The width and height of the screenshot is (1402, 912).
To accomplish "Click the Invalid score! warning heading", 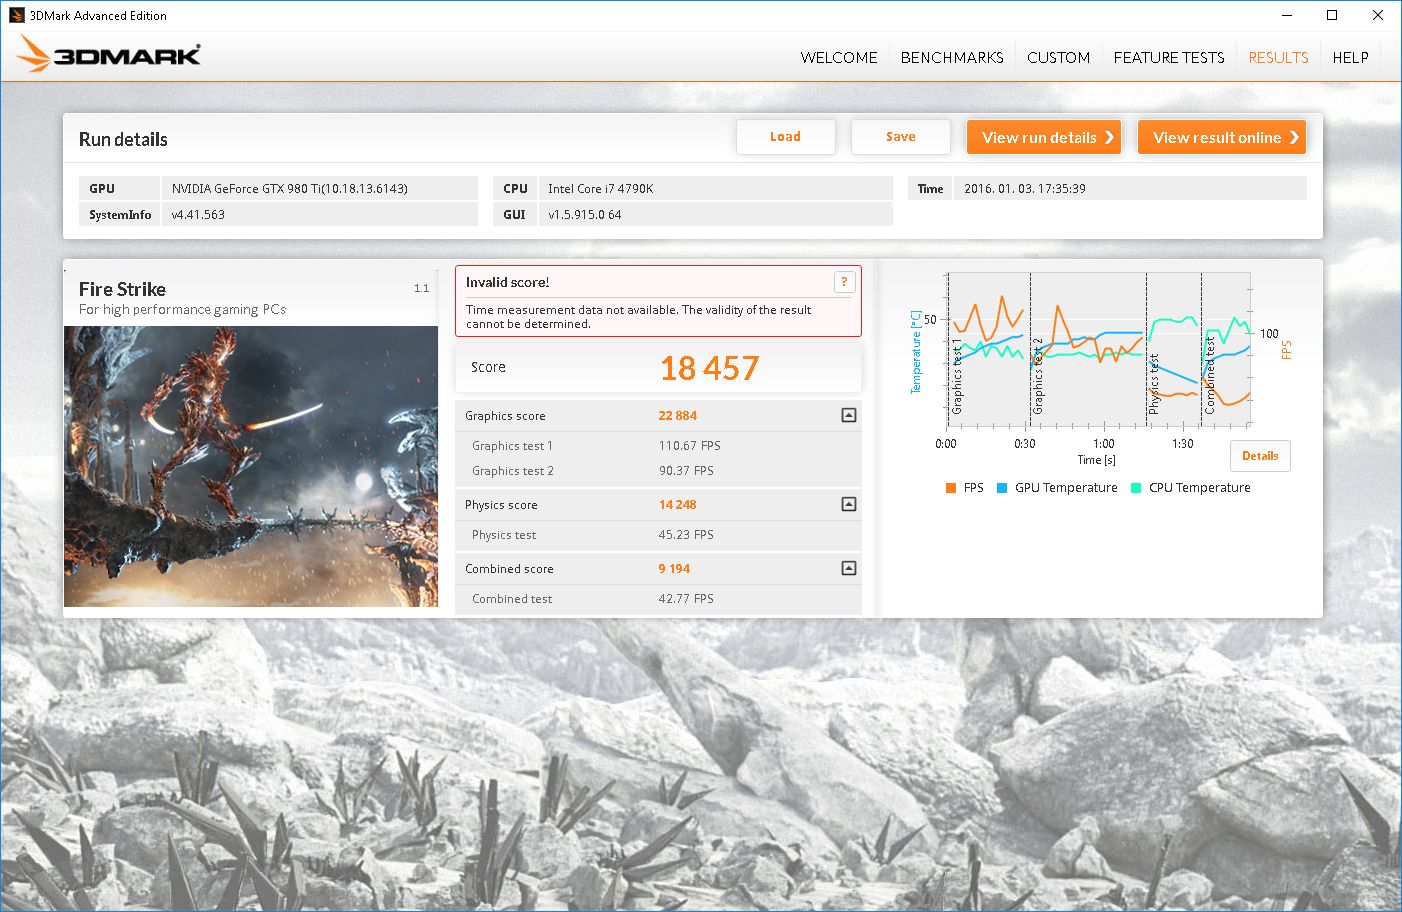I will (x=507, y=282).
